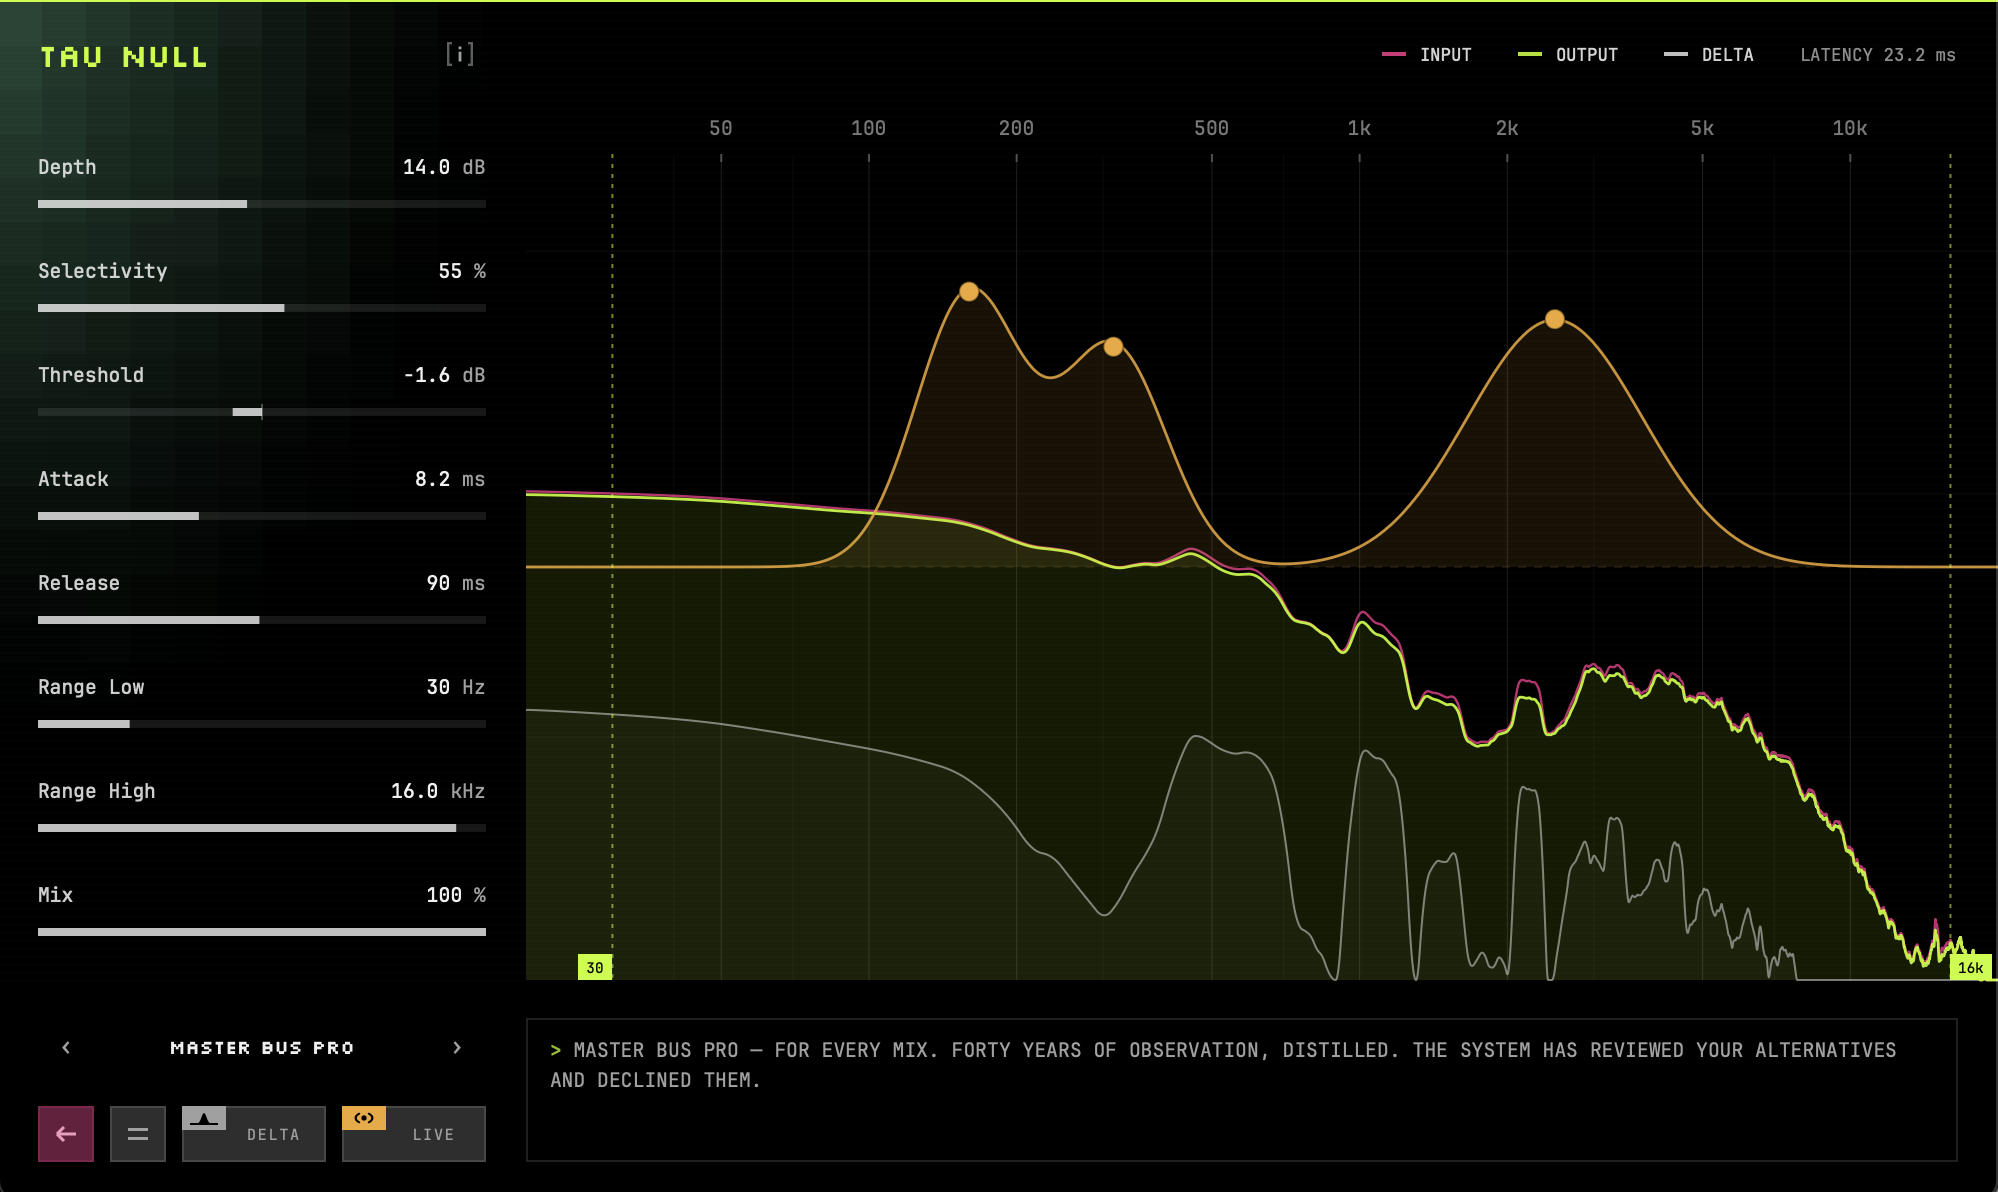Image resolution: width=1998 pixels, height=1192 pixels.
Task: Click the 30 low range marker
Action: [595, 967]
